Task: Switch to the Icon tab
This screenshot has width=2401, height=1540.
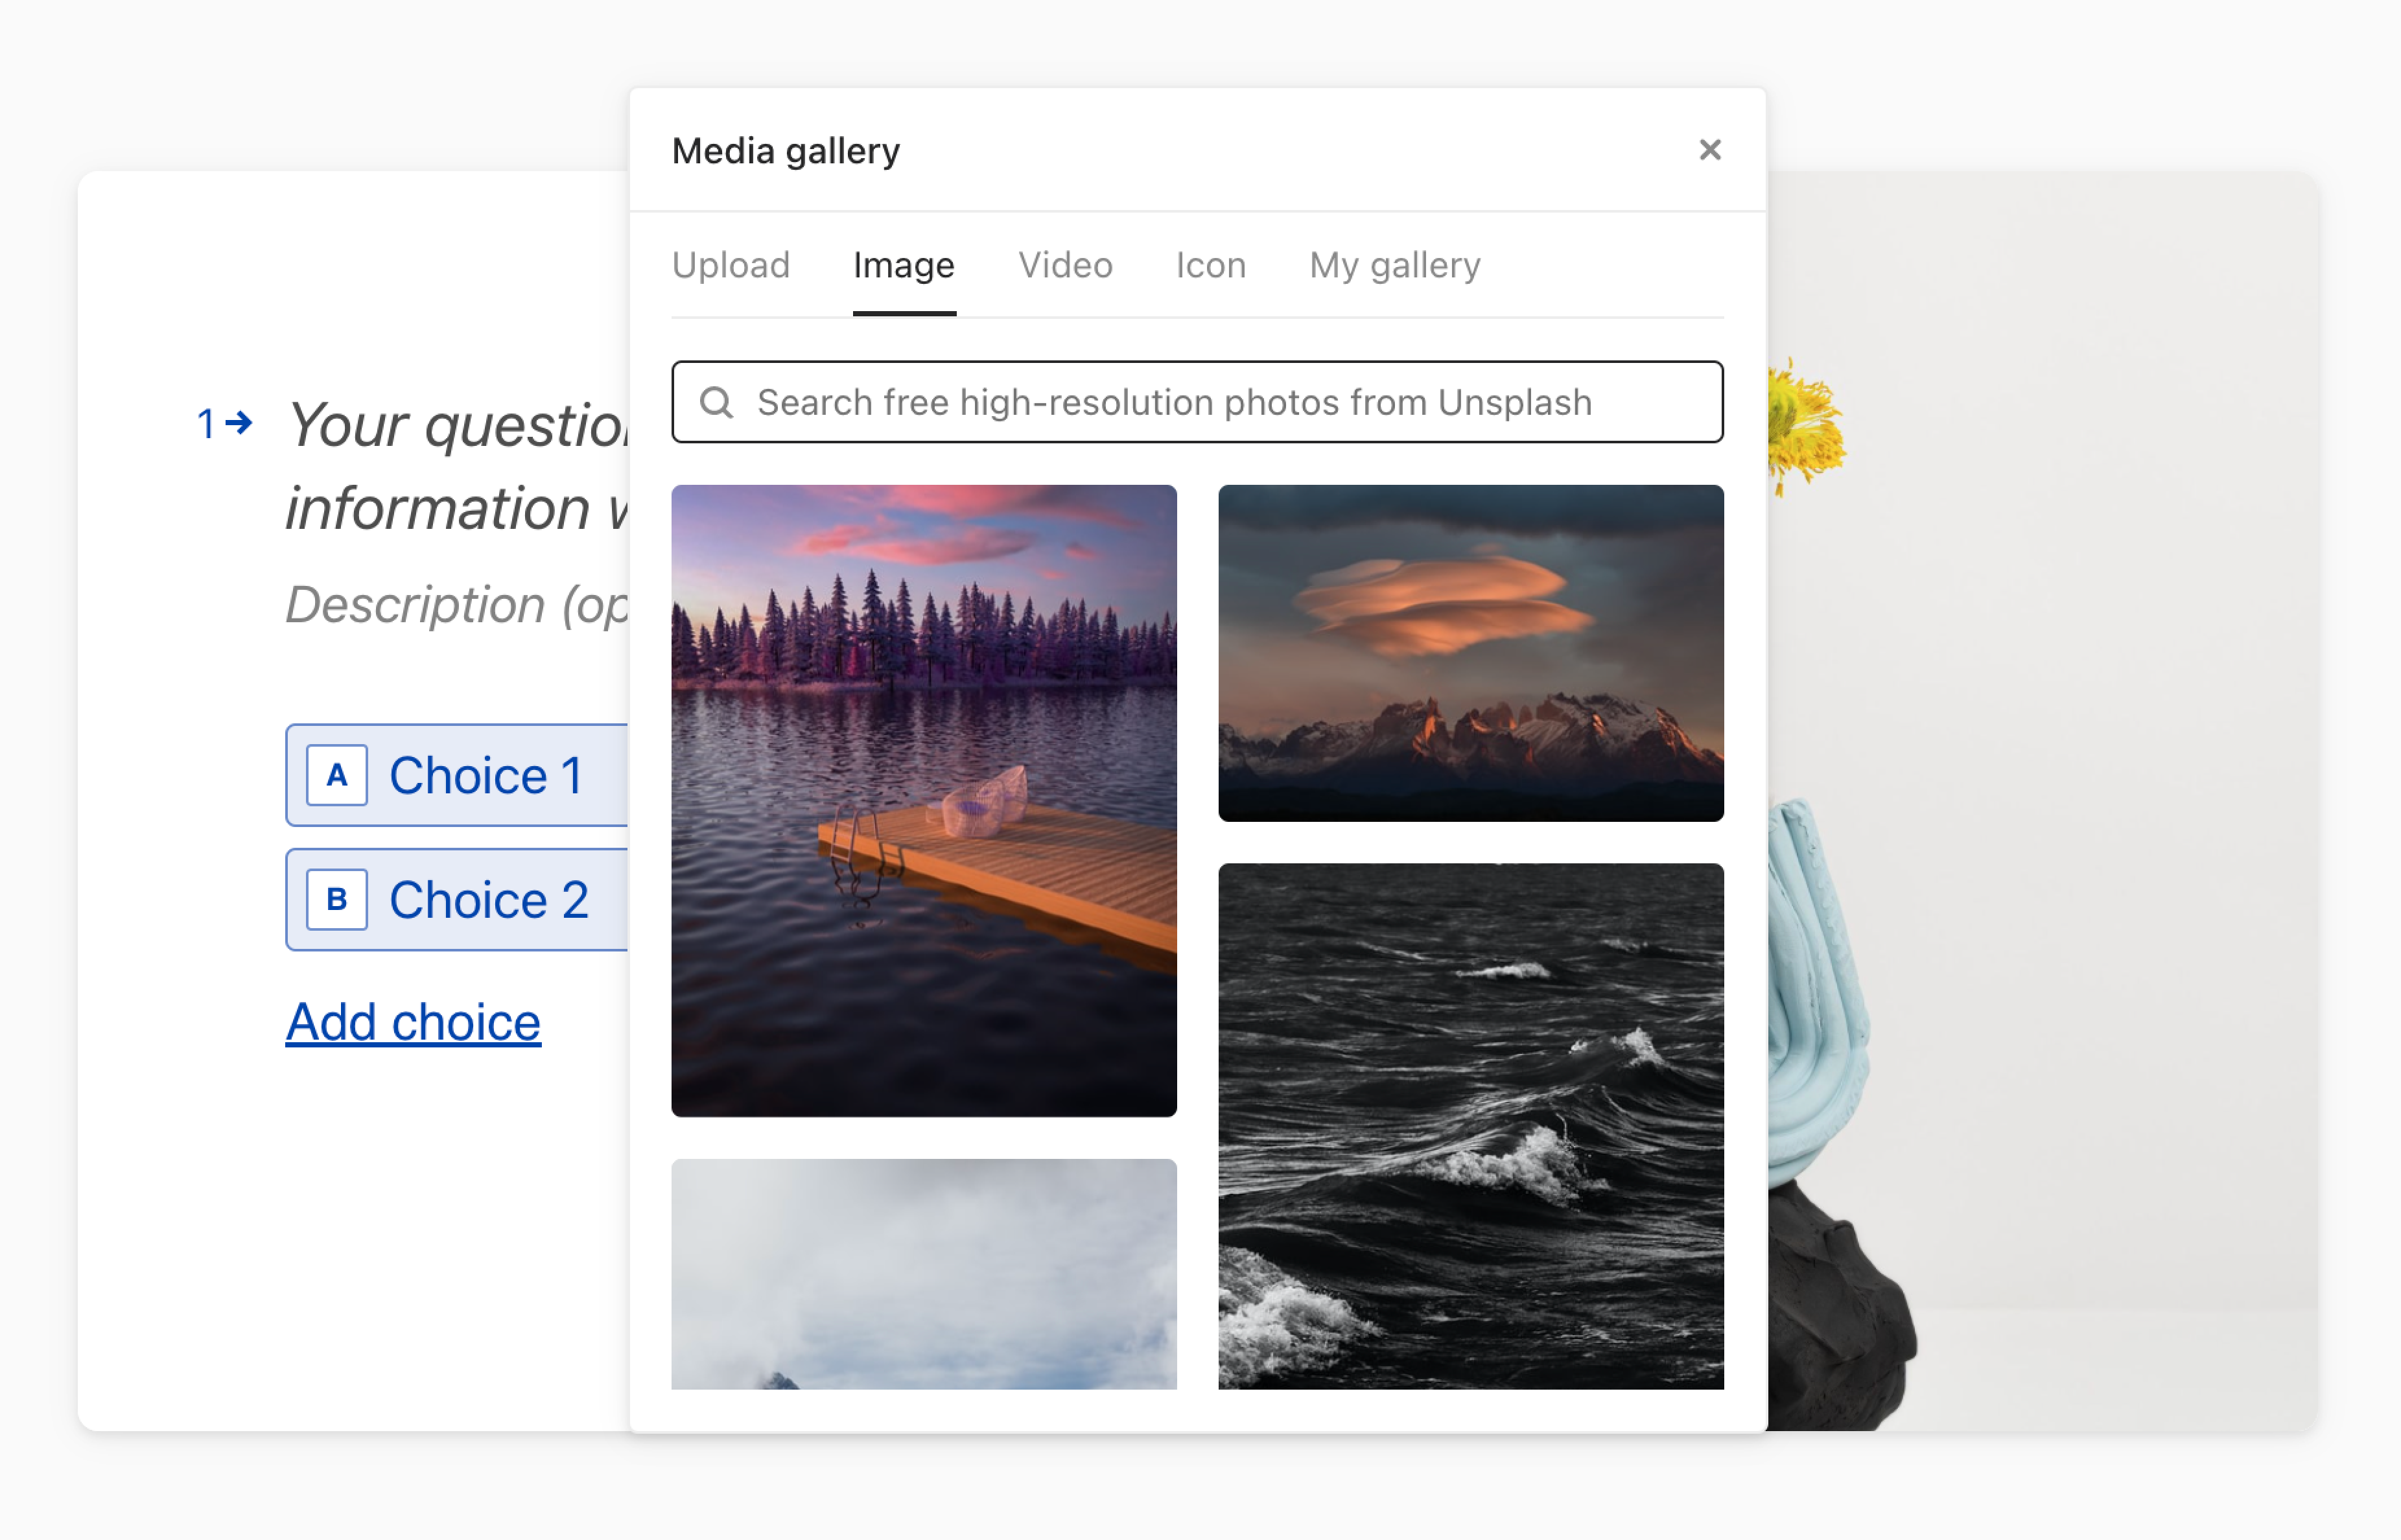Action: click(x=1210, y=265)
